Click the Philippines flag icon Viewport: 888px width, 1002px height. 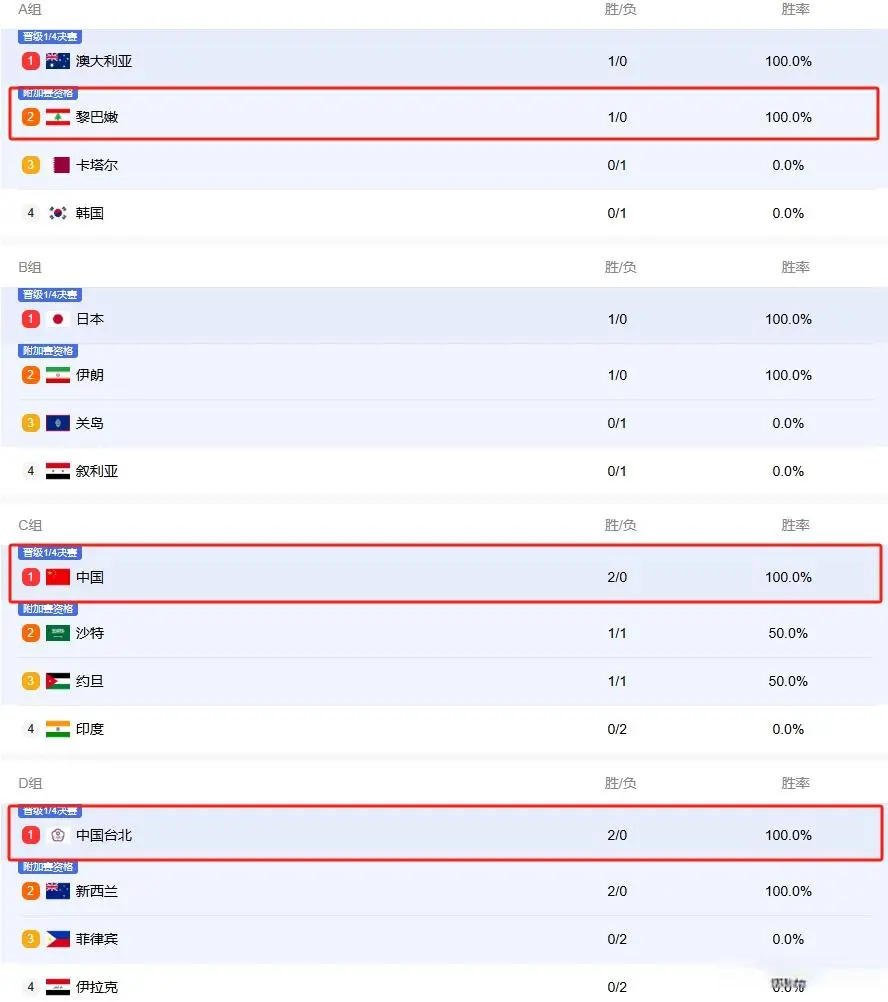pyautogui.click(x=58, y=939)
